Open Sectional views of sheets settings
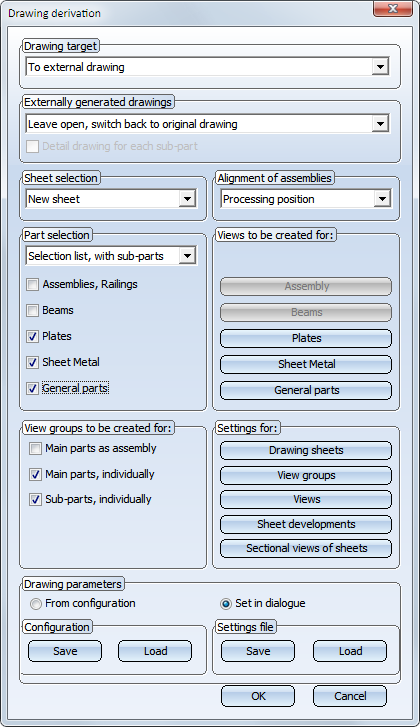Screen dimensions: 420x727 click(306, 548)
